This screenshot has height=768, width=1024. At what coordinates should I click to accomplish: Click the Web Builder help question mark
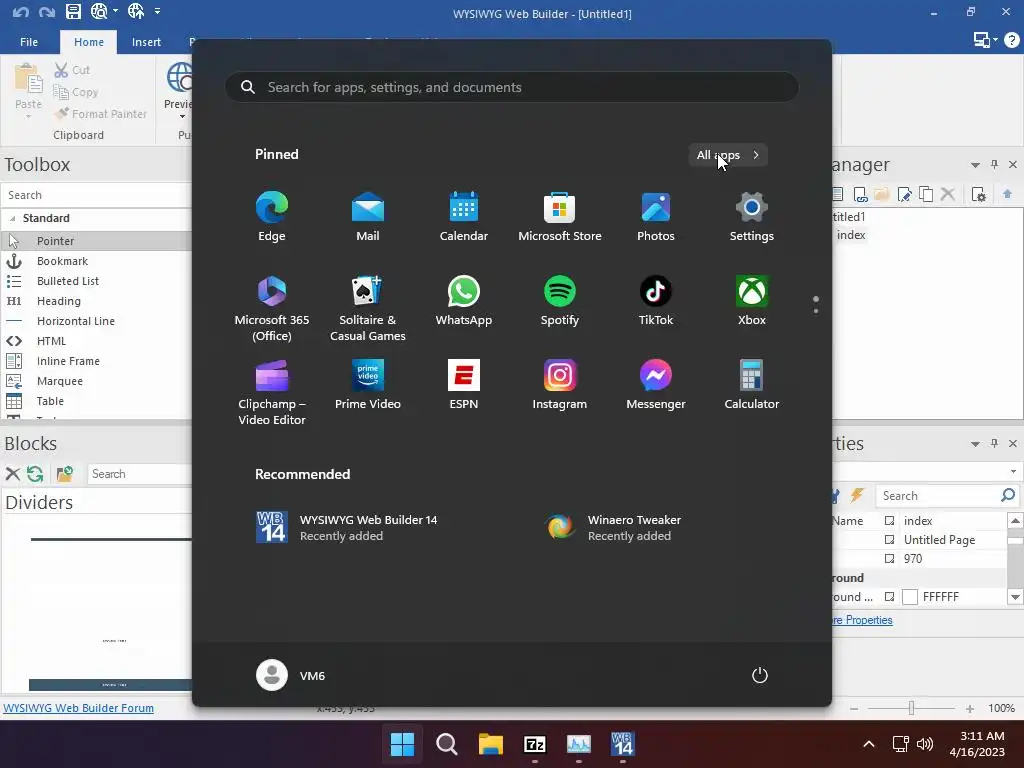pyautogui.click(x=1012, y=40)
